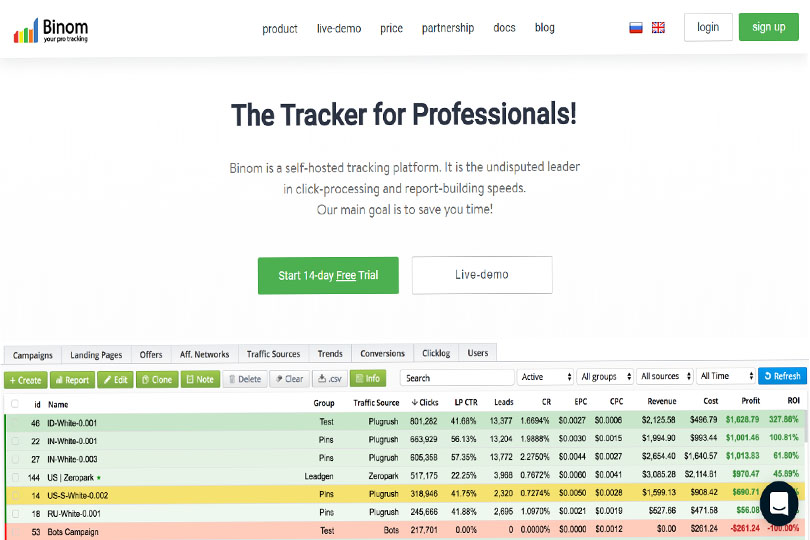Image resolution: width=810 pixels, height=540 pixels.
Task: Click the Create campaign button
Action: (26, 380)
